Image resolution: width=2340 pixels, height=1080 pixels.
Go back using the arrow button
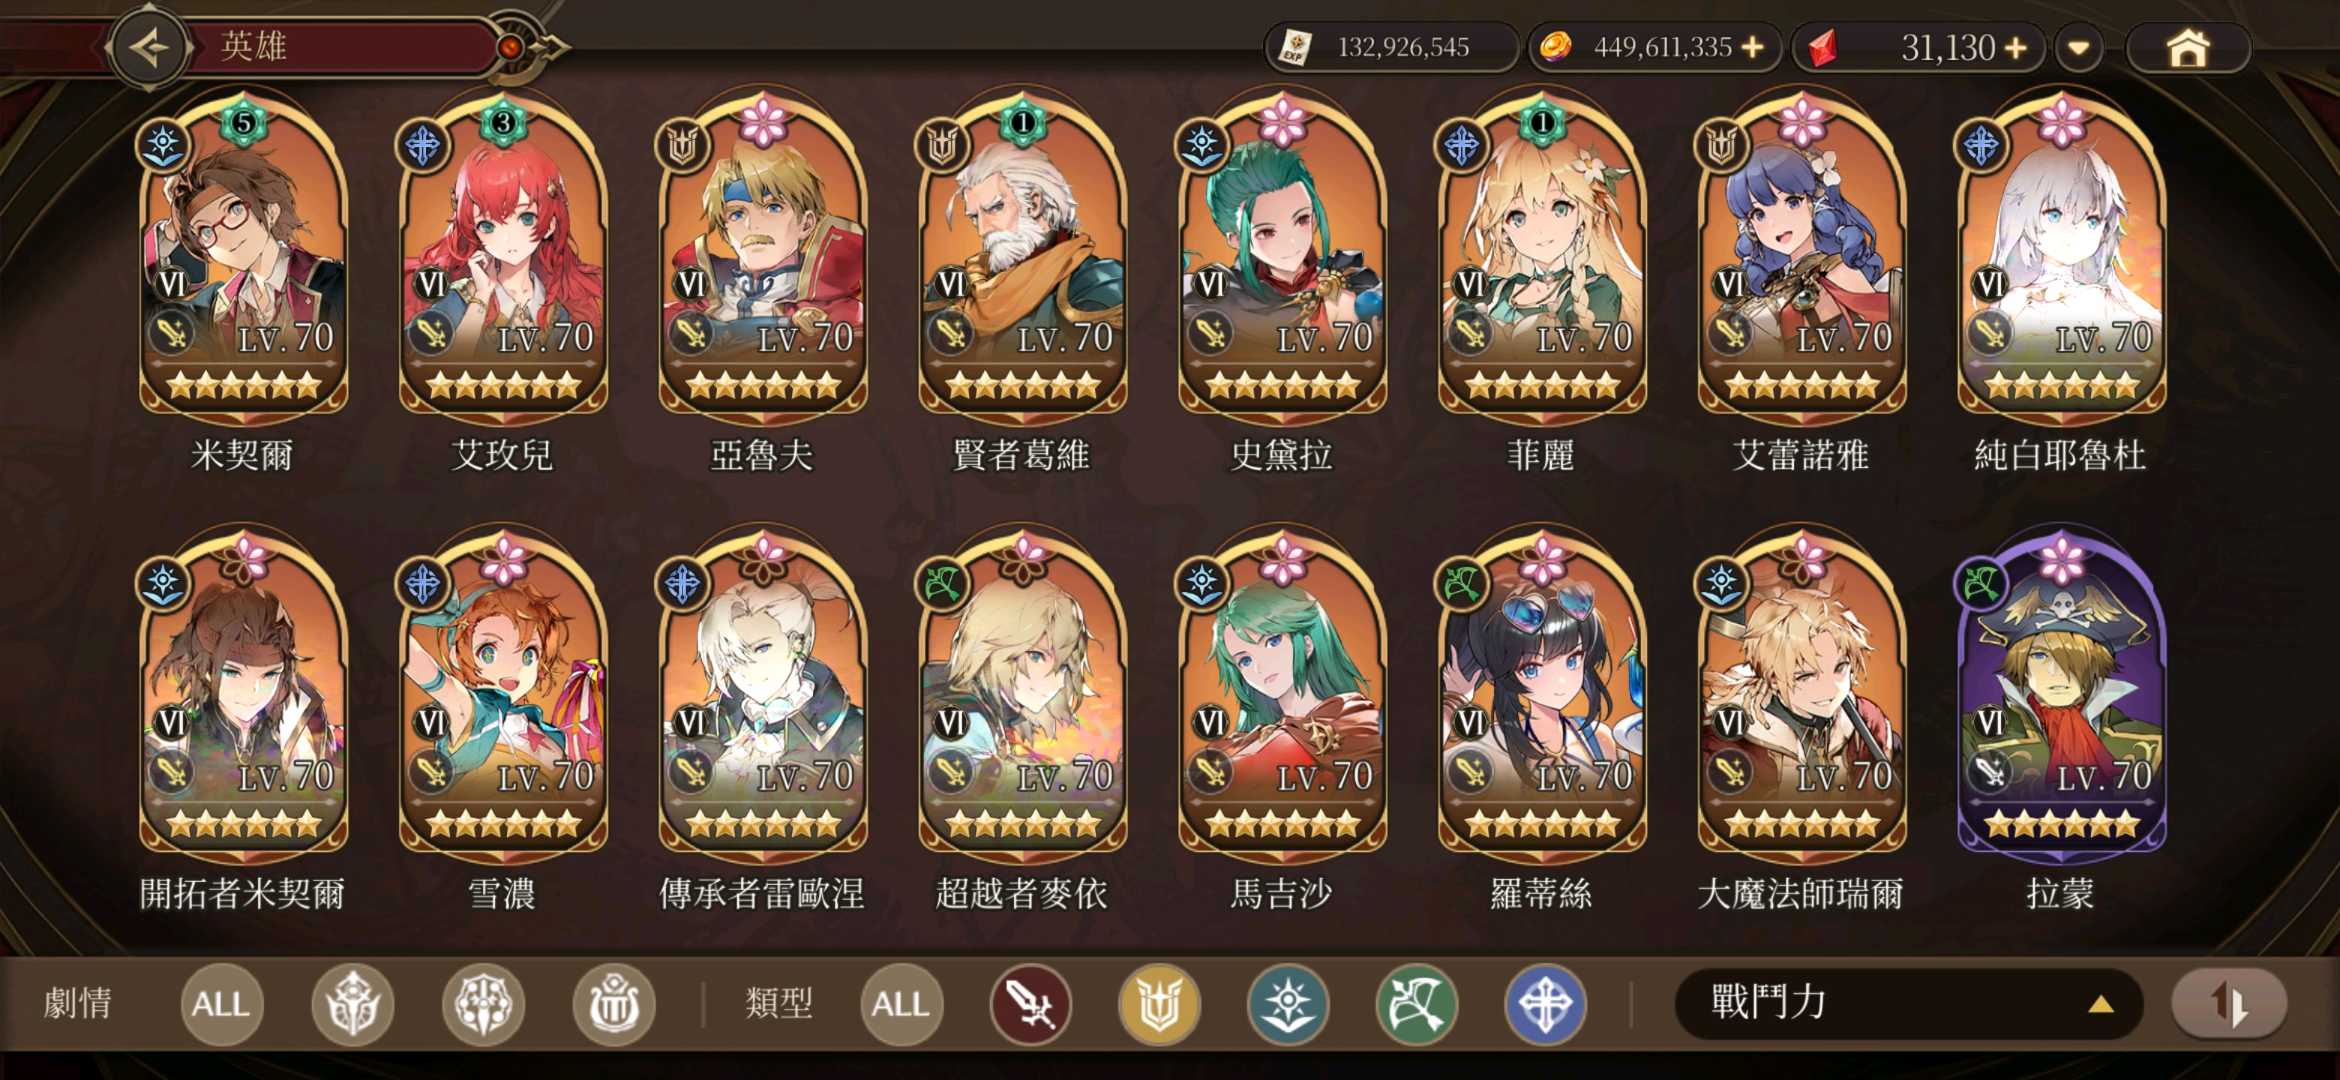(x=150, y=47)
